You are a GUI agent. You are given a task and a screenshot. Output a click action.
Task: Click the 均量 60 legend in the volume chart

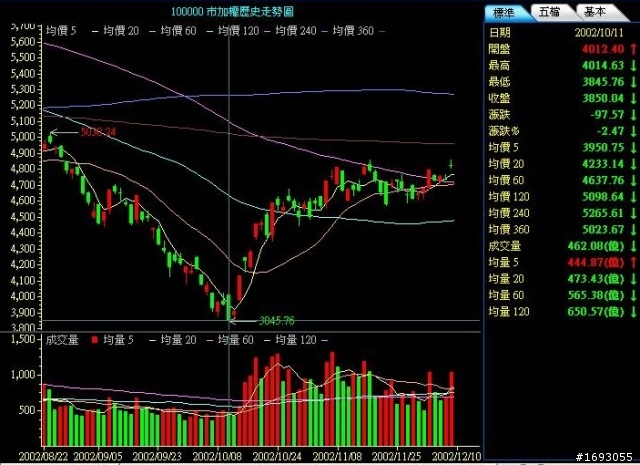coord(236,340)
